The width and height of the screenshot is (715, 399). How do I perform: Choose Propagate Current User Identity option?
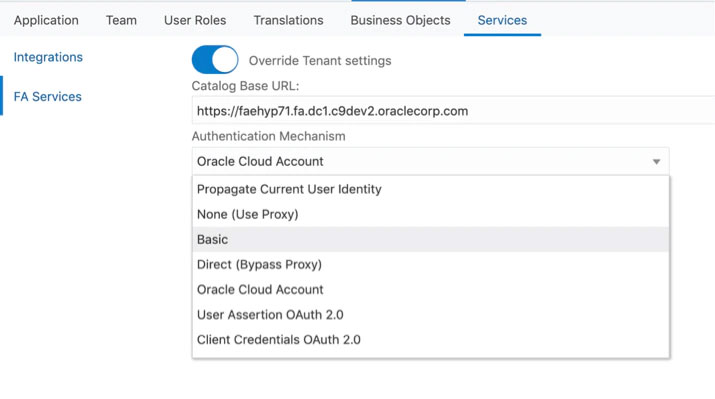pyautogui.click(x=430, y=189)
